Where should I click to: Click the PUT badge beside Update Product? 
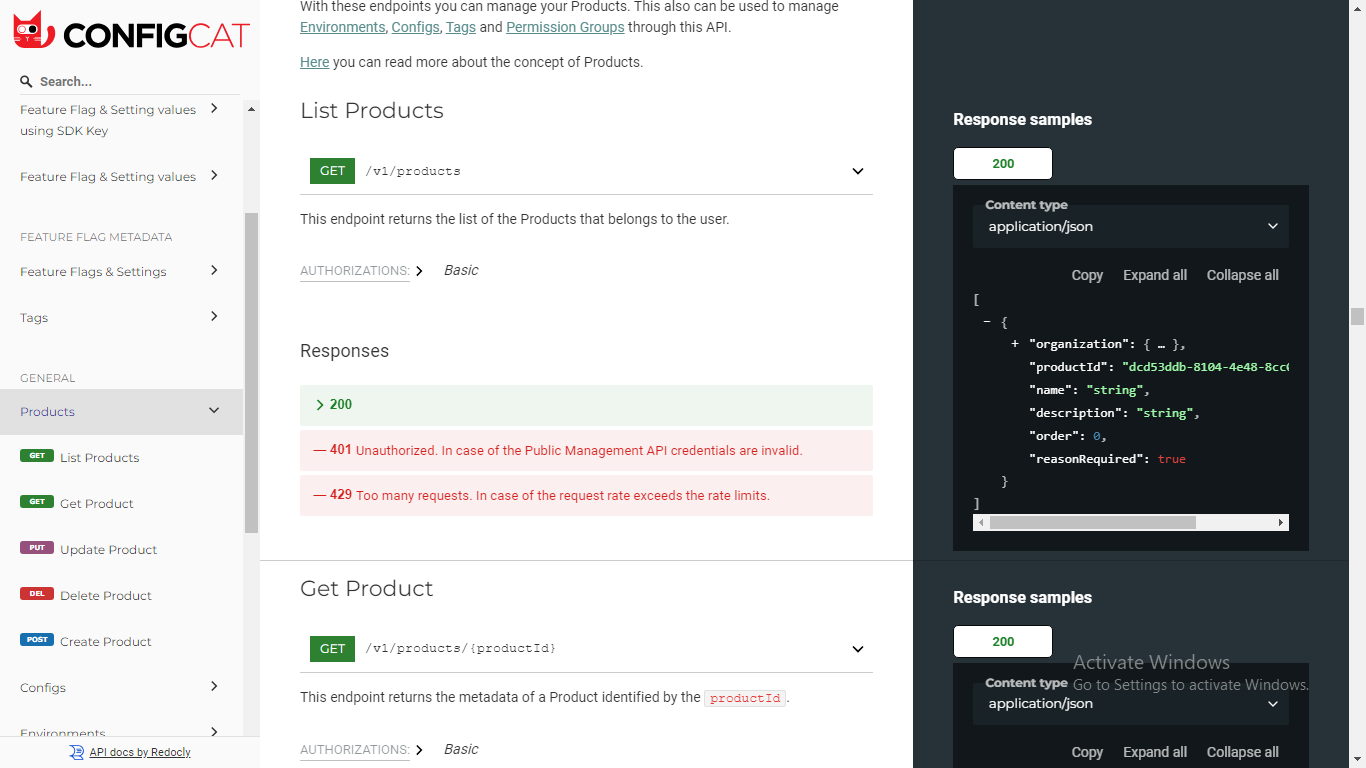click(x=37, y=548)
